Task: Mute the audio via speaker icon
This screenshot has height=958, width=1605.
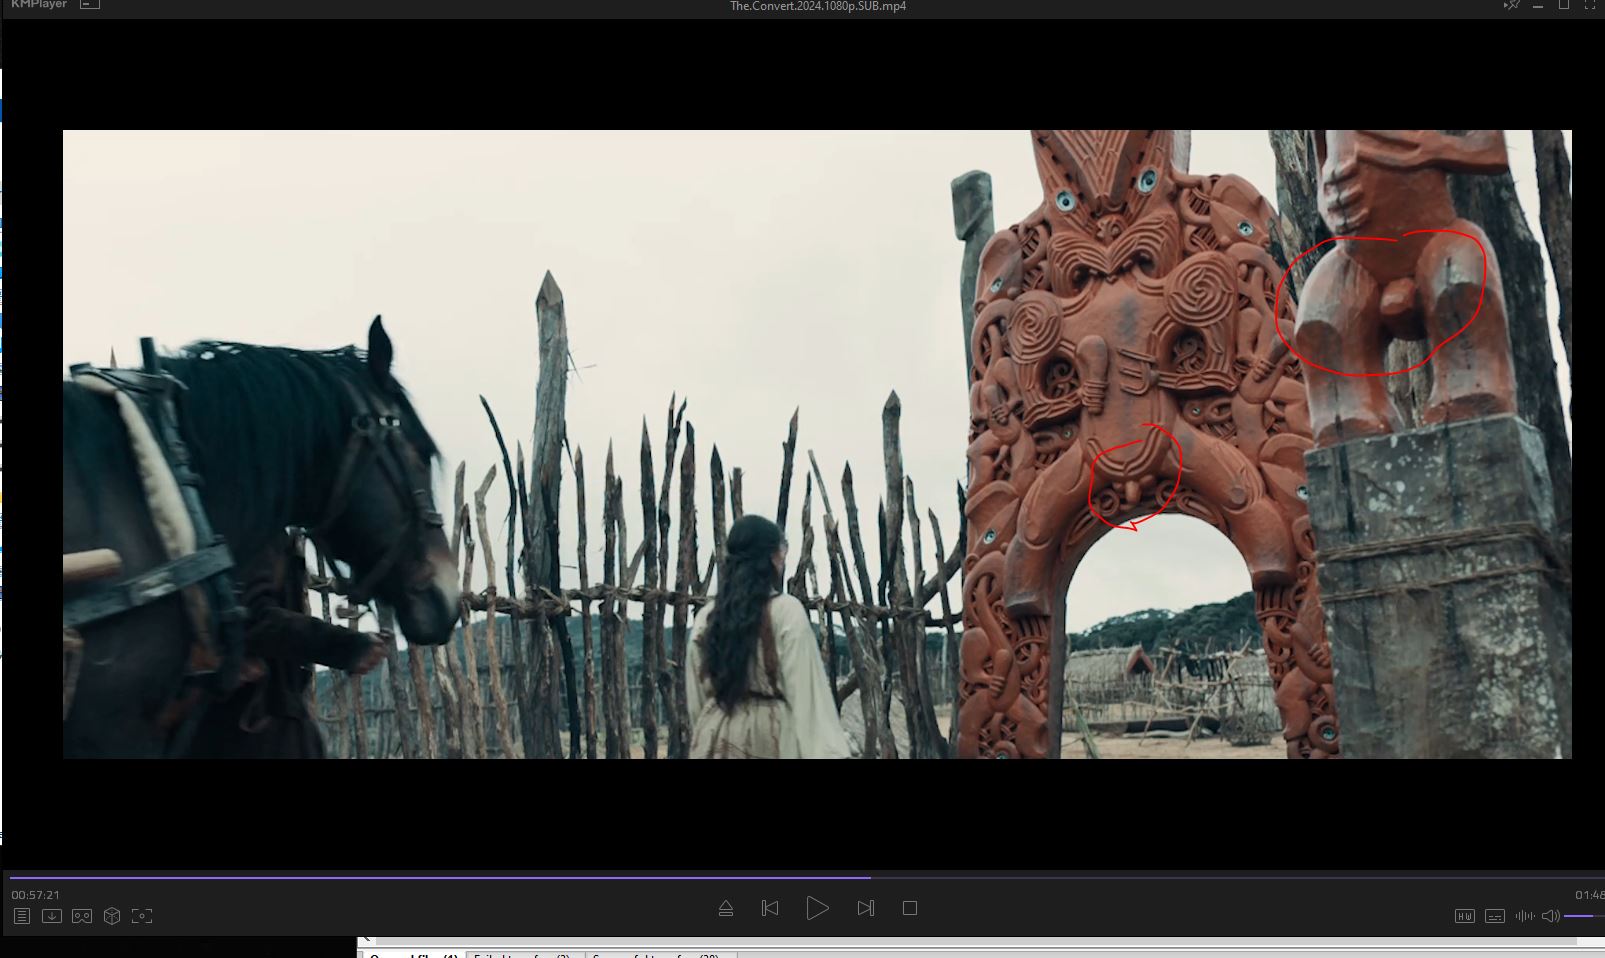Action: tap(1550, 916)
